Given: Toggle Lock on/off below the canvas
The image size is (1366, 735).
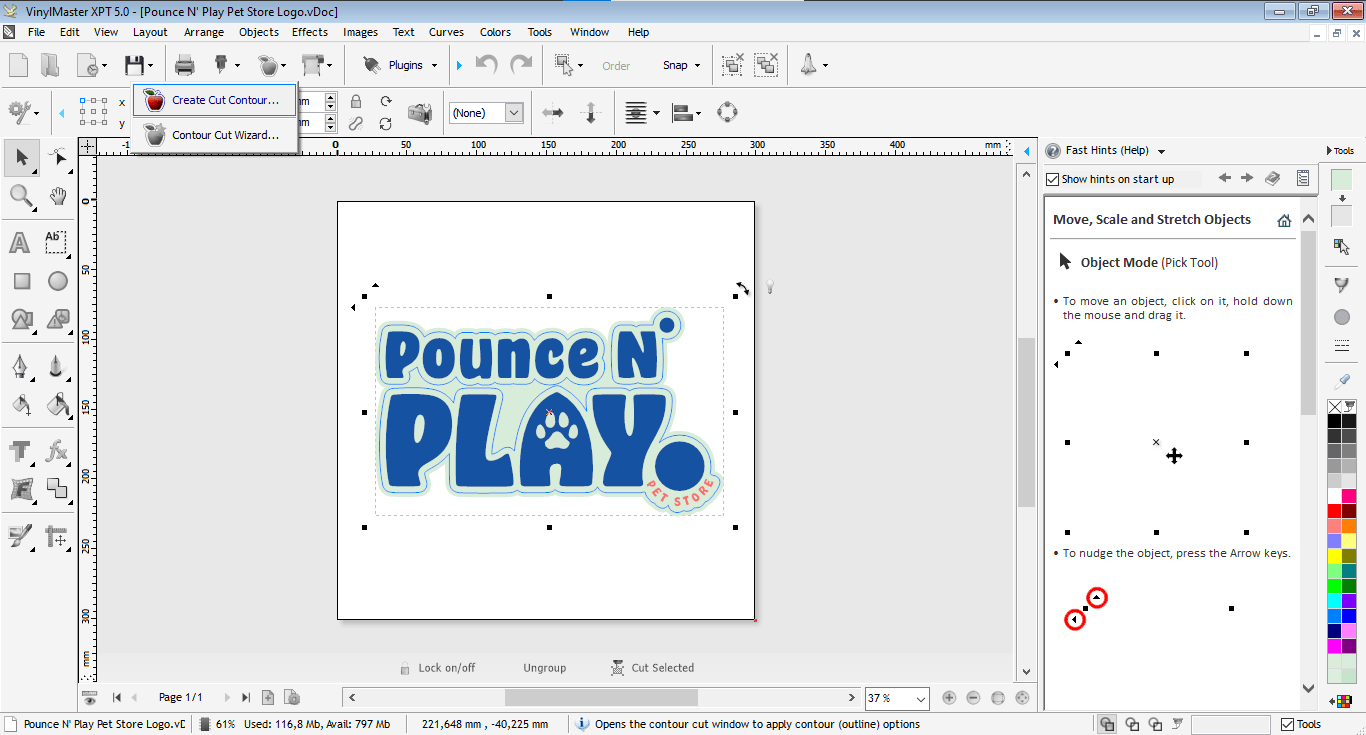Looking at the screenshot, I should click(437, 668).
